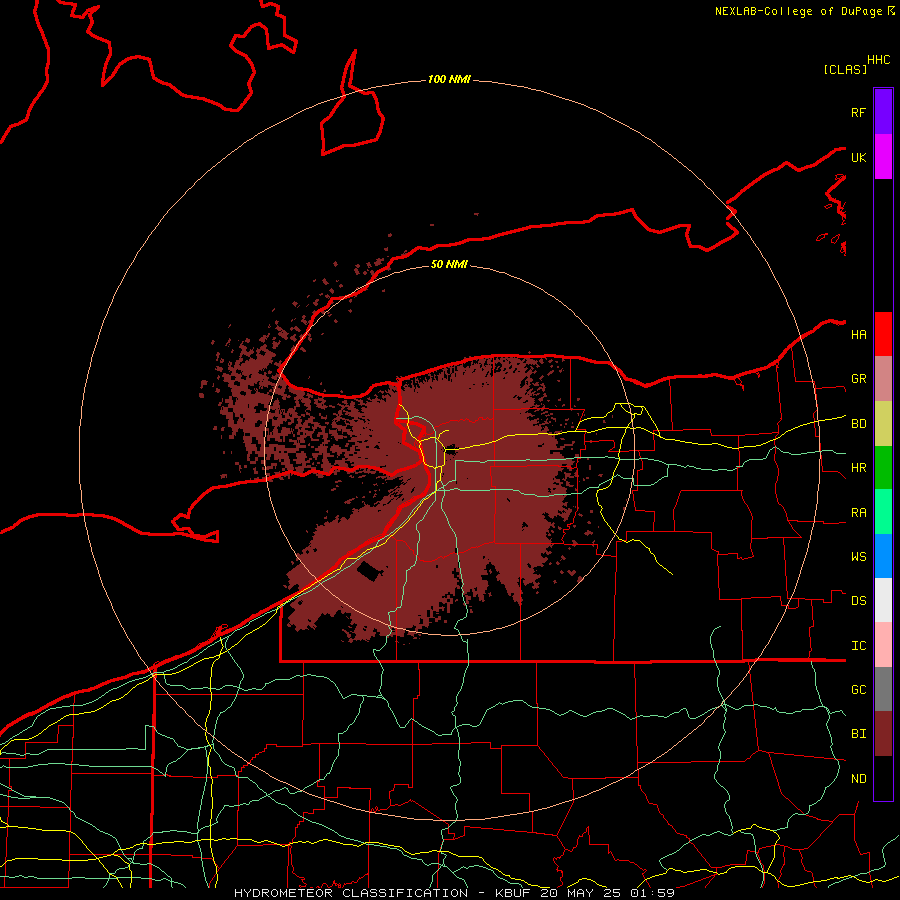
Task: Click the WS blue legend swatch
Action: tap(883, 556)
